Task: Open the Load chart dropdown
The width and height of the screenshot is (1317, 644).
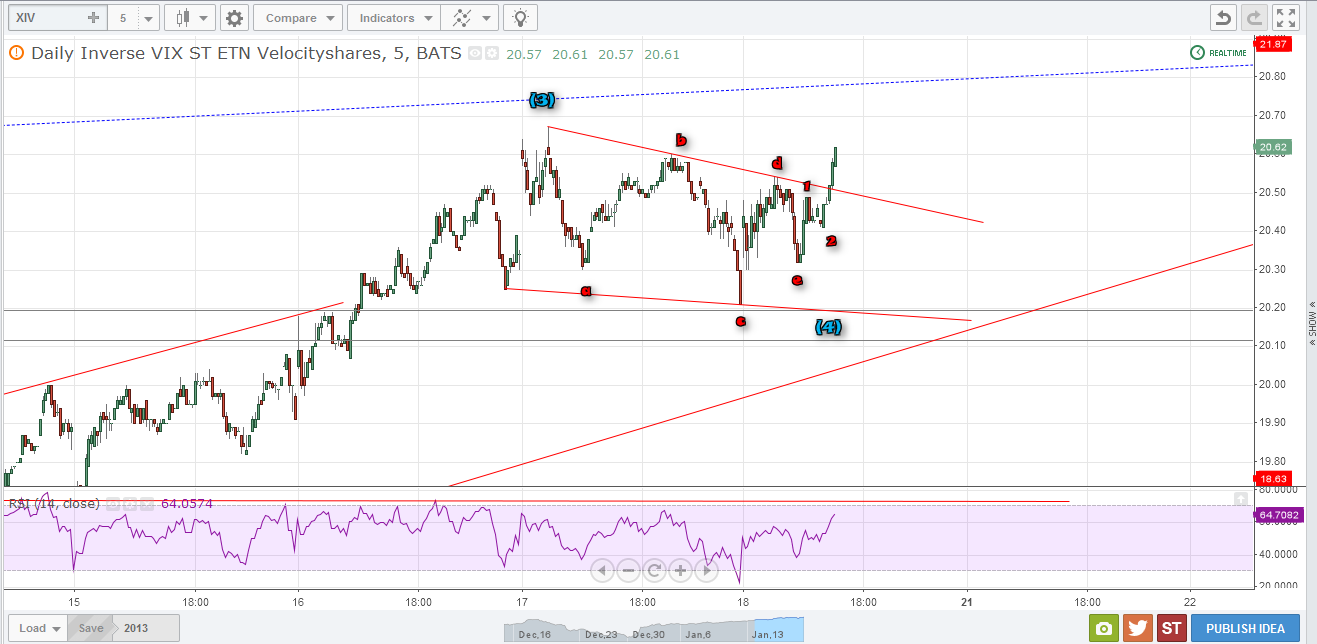Action: coord(39,628)
